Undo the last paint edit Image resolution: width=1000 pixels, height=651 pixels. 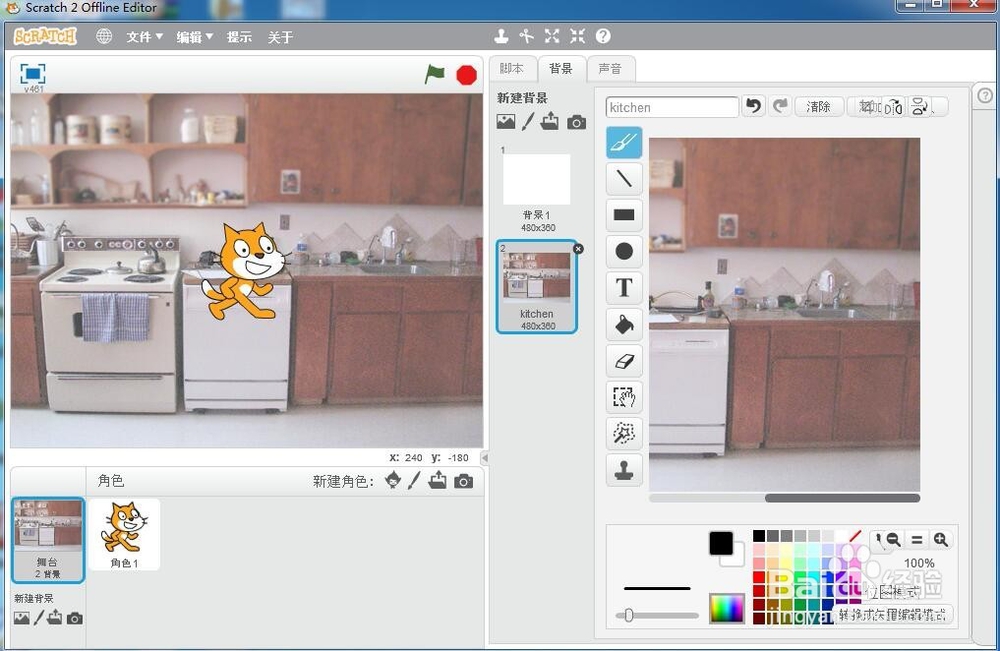754,106
